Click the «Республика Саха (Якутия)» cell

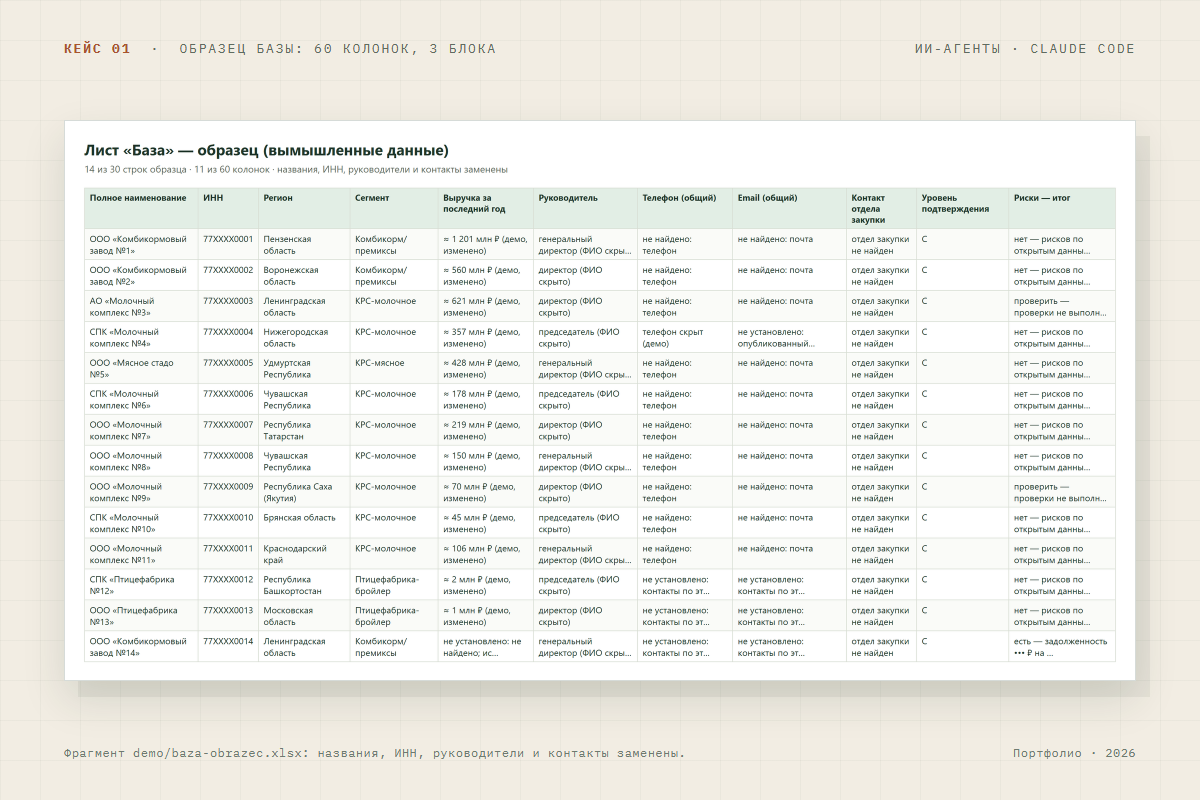[x=304, y=492]
